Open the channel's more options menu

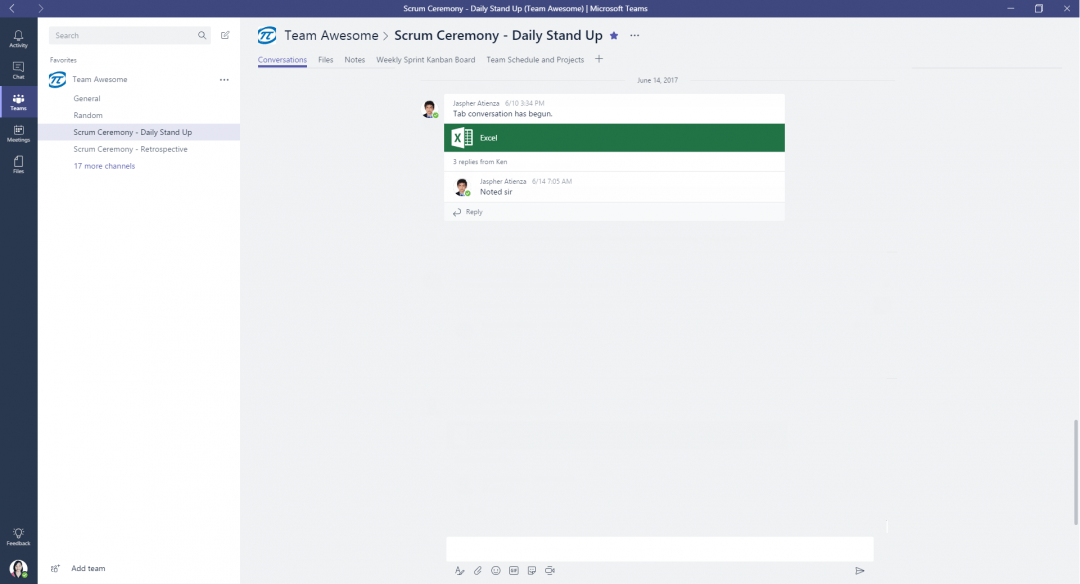pos(633,35)
